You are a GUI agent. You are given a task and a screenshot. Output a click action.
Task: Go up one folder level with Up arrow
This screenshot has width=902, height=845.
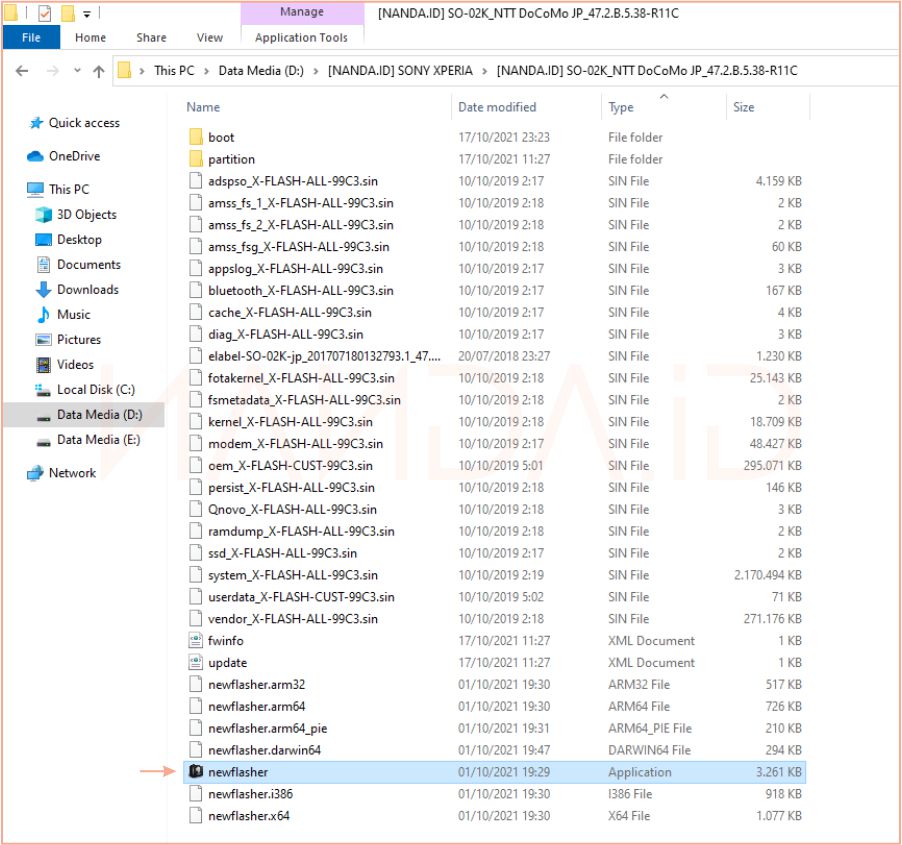click(98, 71)
